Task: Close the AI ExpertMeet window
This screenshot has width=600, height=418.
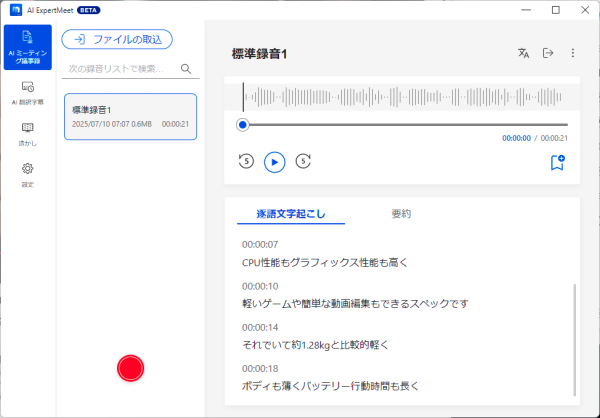Action: click(x=585, y=10)
